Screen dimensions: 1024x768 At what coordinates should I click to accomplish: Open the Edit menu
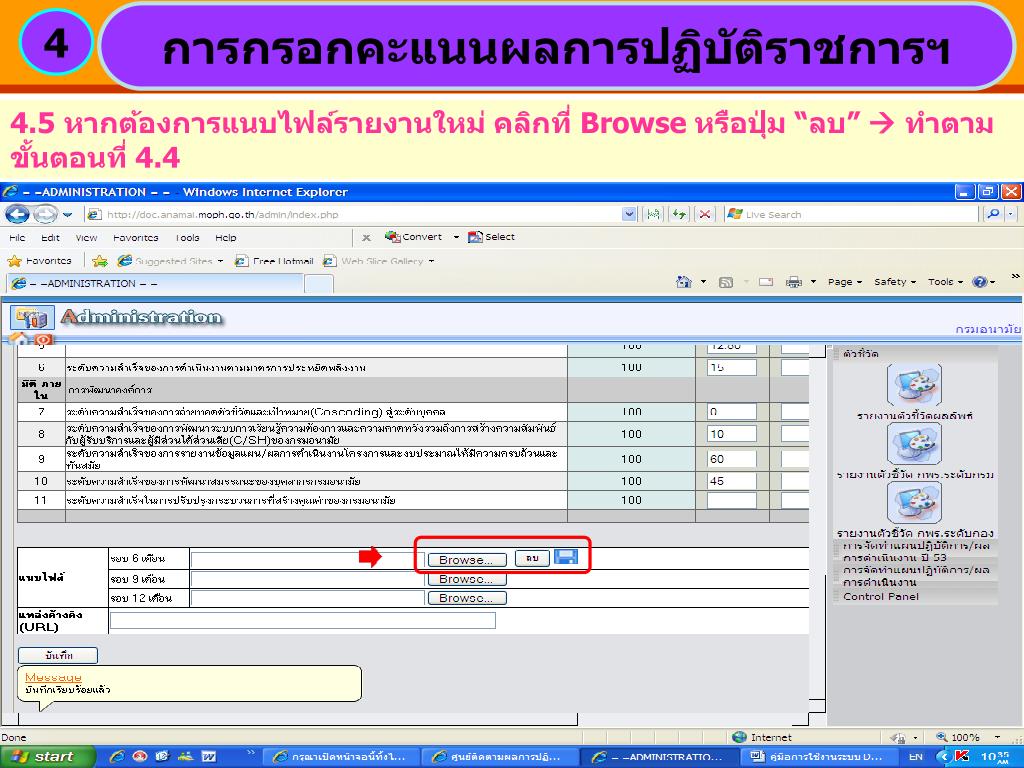pos(50,238)
